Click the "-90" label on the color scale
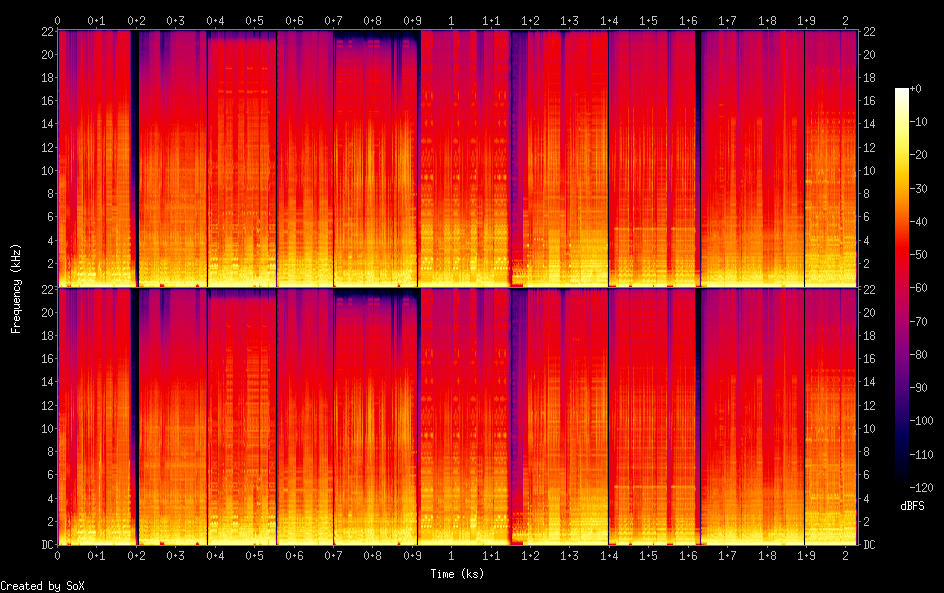 click(918, 388)
